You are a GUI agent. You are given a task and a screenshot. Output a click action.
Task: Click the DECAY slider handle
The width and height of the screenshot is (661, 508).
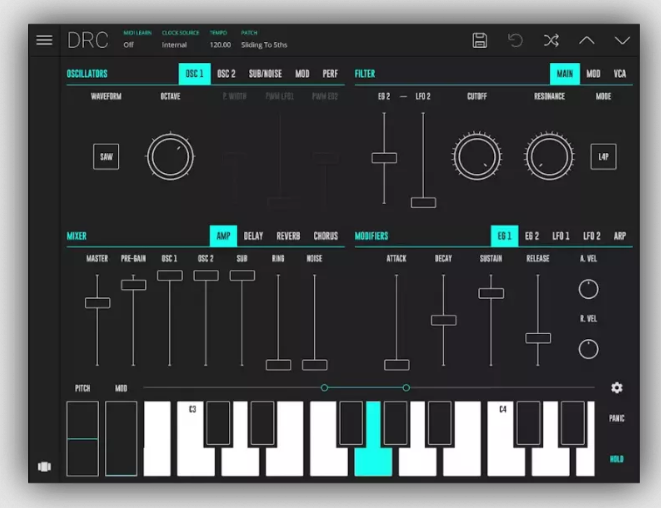tap(443, 320)
